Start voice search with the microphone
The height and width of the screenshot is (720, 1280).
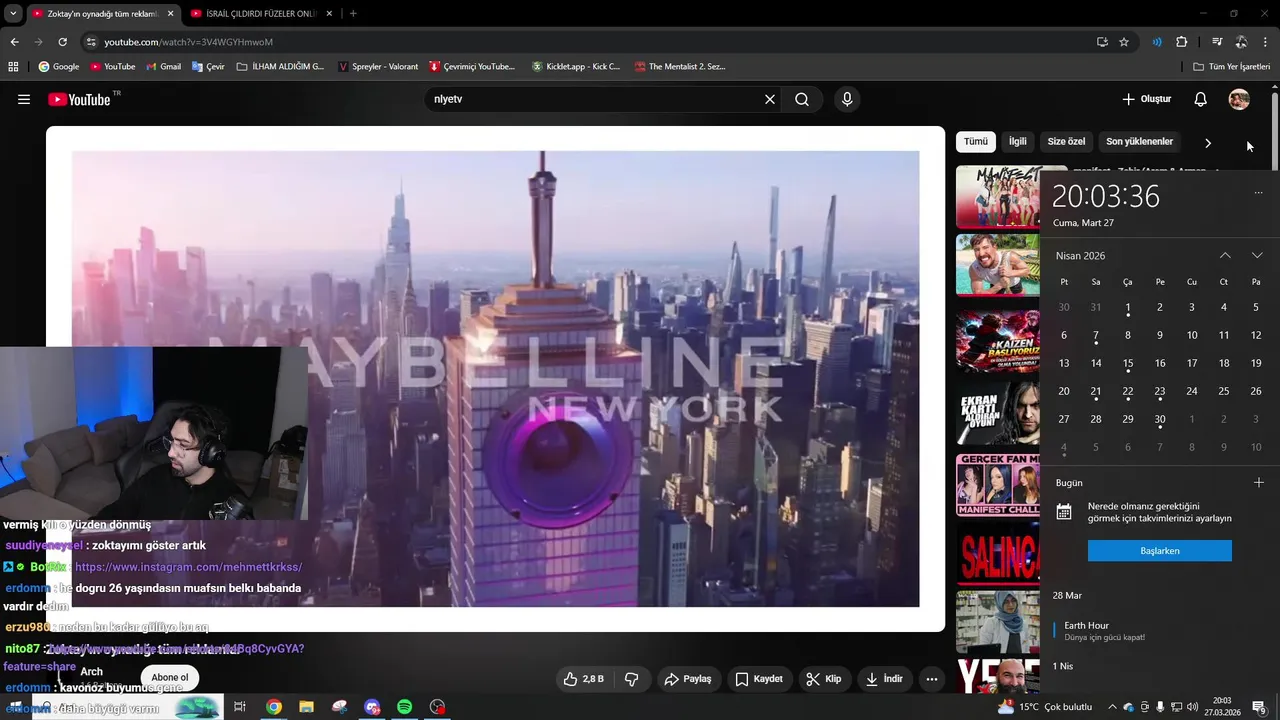[x=847, y=99]
